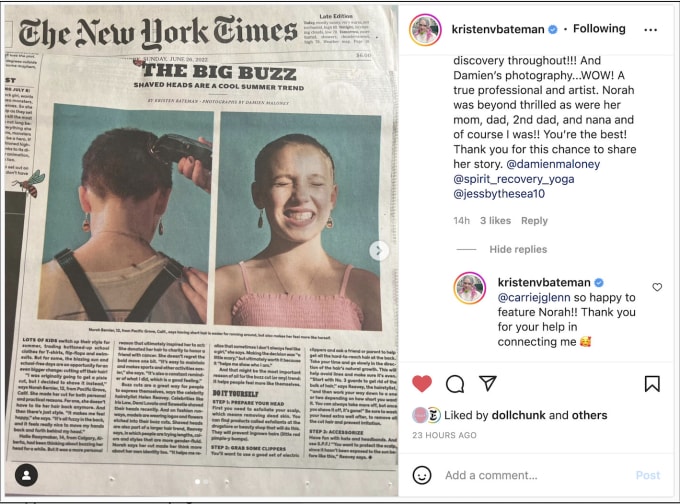View tagged people icon on photo

coord(26,475)
